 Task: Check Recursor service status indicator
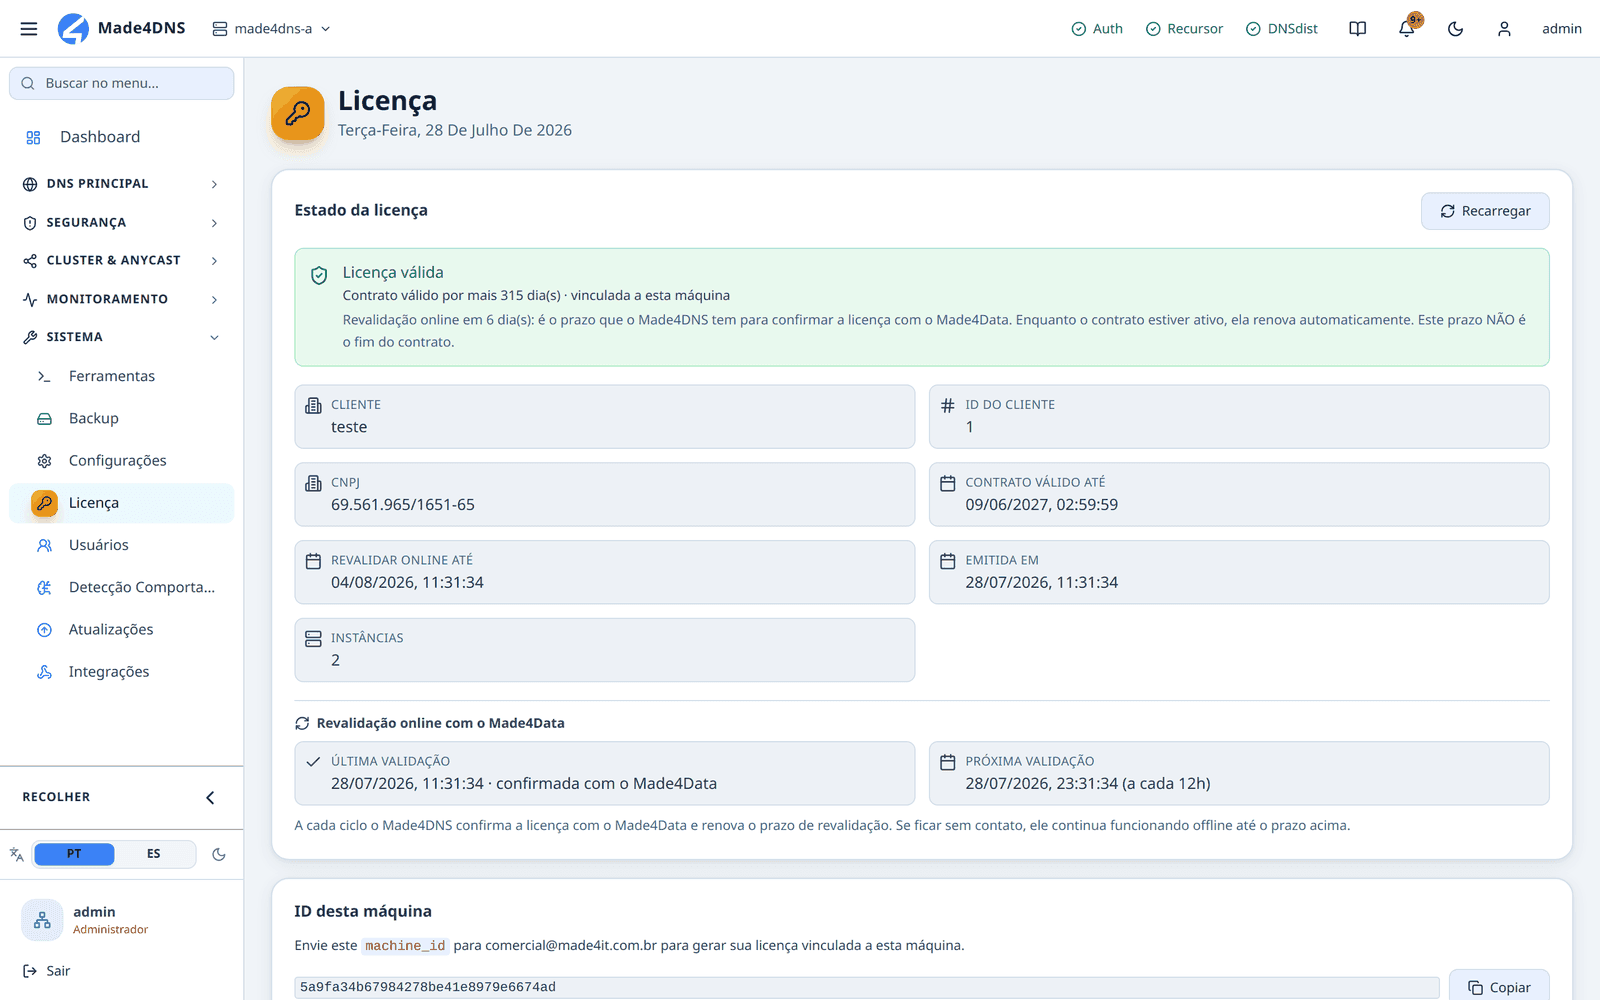[1184, 29]
